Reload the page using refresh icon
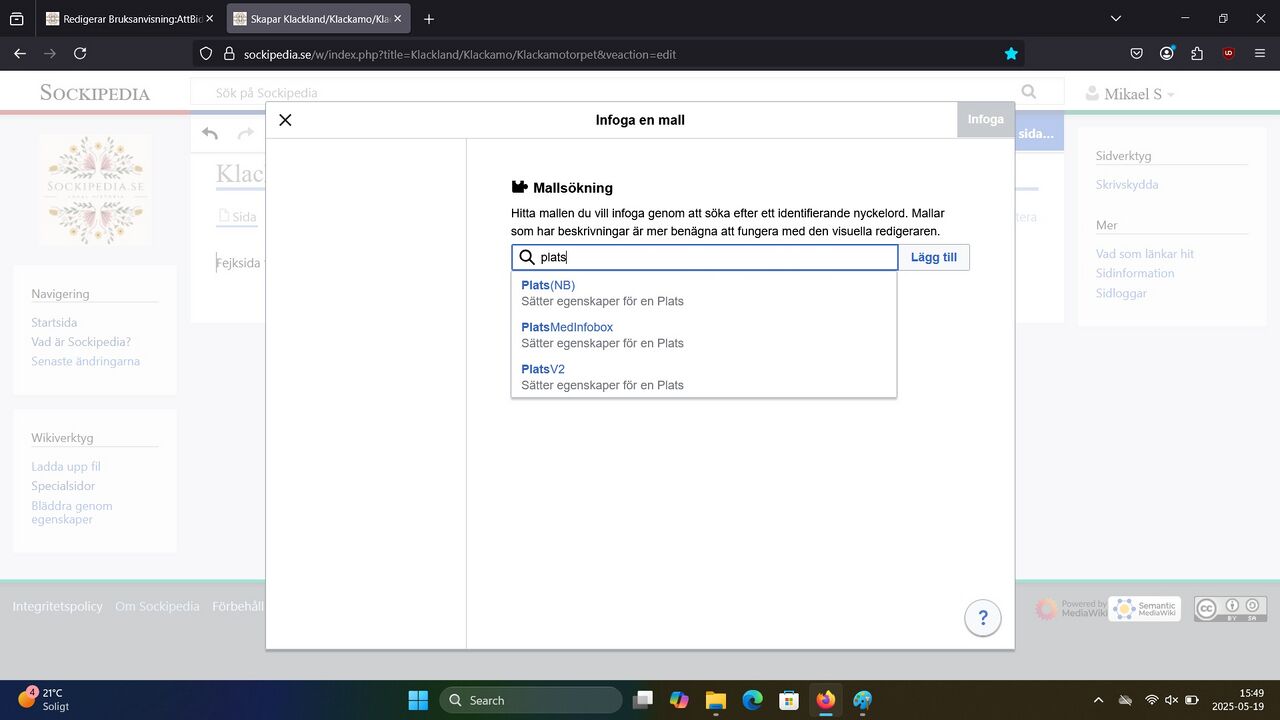Screen dimensions: 1280x720 80,54
